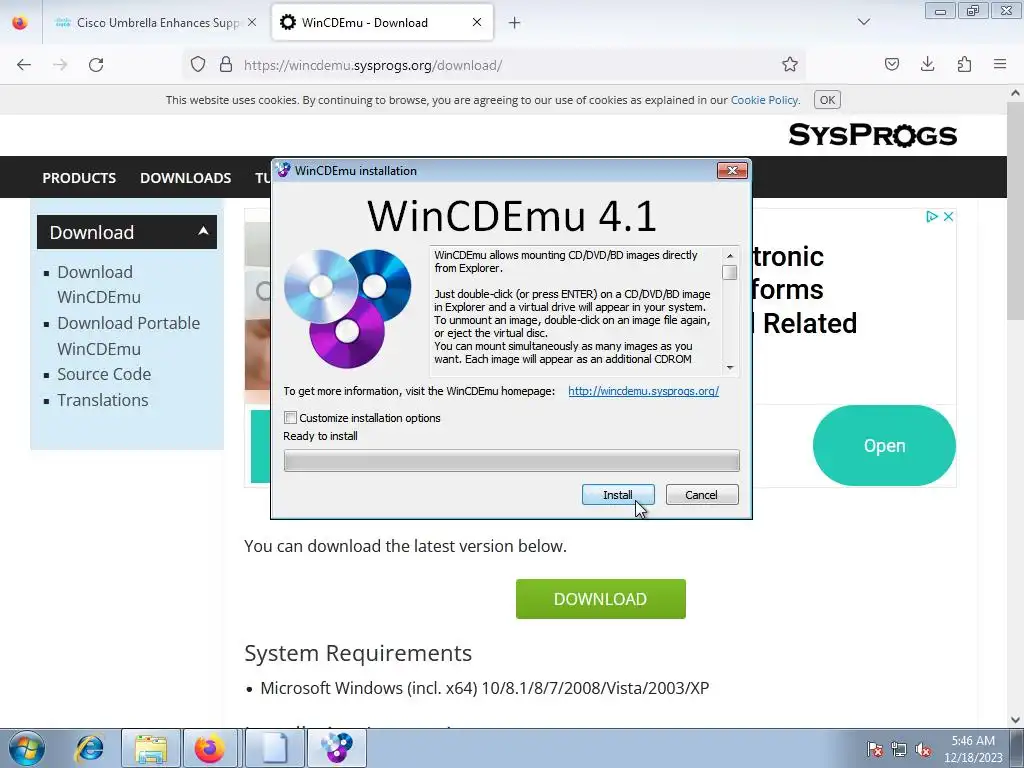Viewport: 1024px width, 768px height.
Task: Click the Firefox logo in the tab bar
Action: pos(20,23)
